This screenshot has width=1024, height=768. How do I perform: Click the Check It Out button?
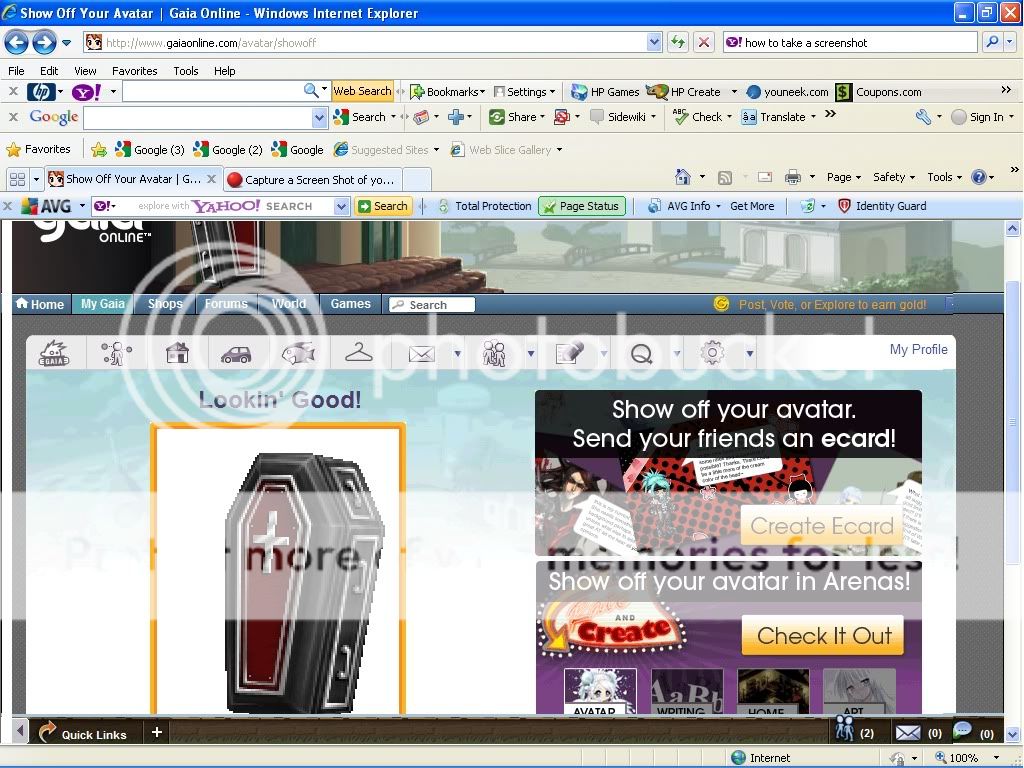point(823,636)
